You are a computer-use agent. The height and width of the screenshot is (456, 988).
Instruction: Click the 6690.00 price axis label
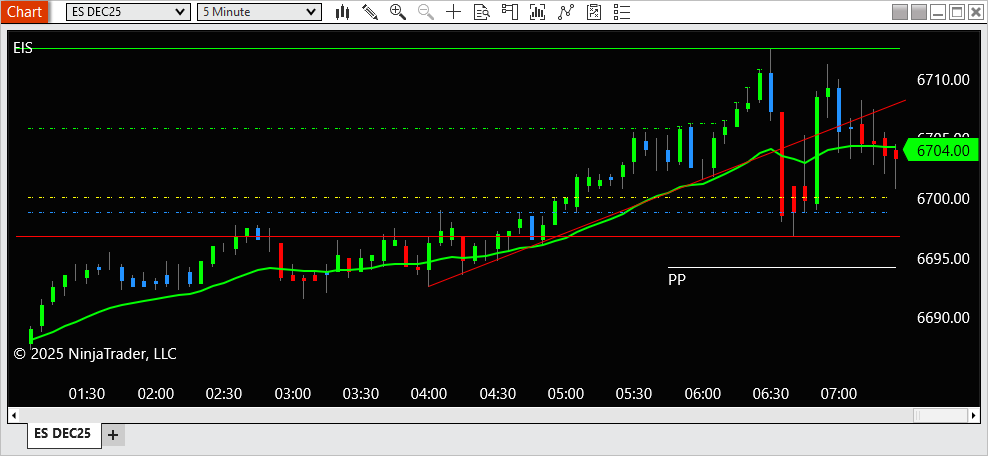click(943, 317)
